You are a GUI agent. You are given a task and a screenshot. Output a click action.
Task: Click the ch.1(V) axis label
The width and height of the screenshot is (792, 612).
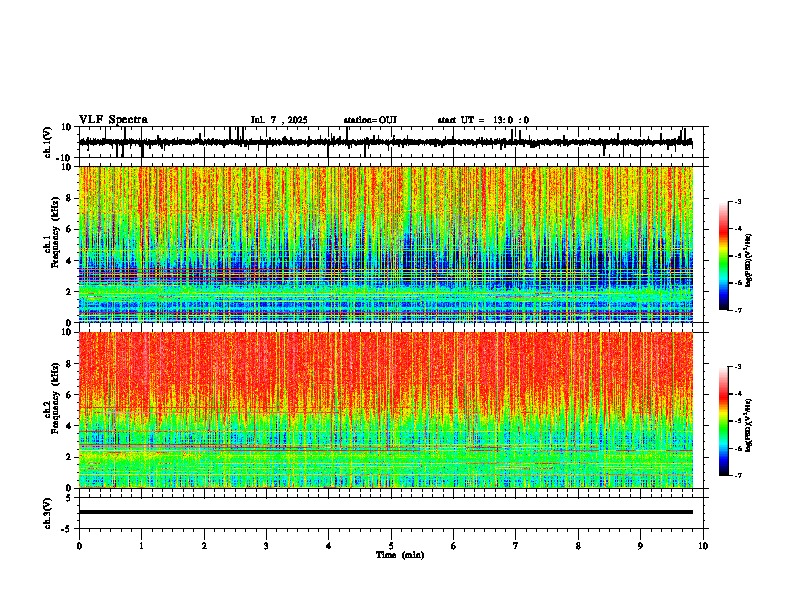pos(48,142)
